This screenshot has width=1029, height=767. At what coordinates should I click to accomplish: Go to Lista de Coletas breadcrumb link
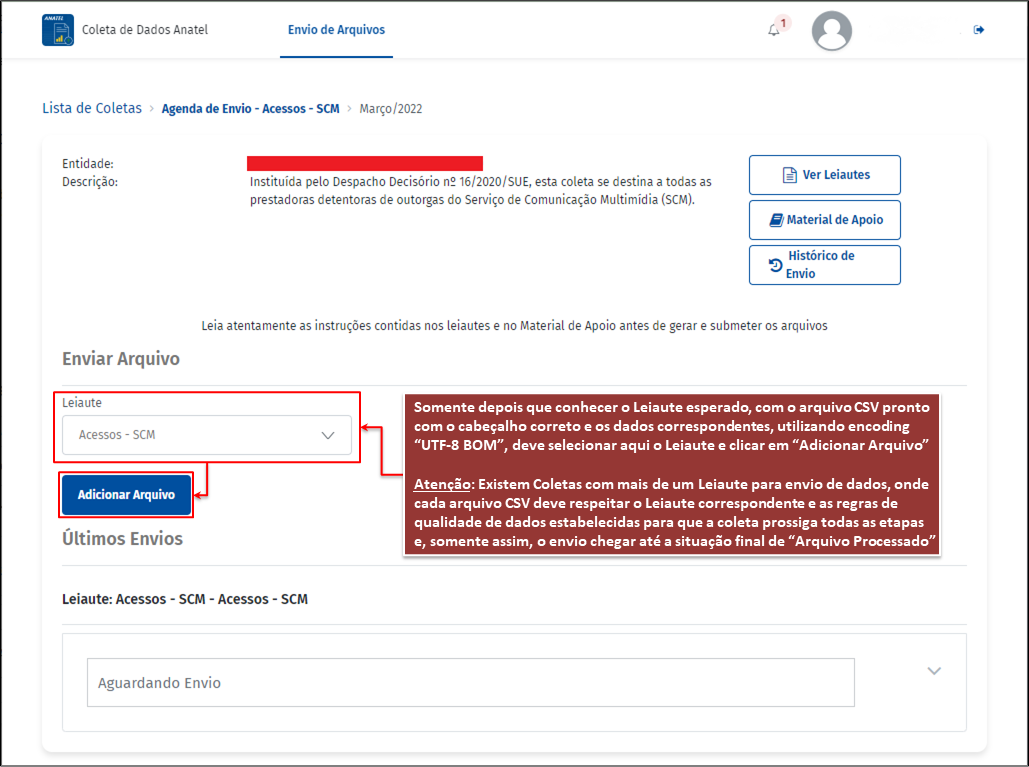92,108
